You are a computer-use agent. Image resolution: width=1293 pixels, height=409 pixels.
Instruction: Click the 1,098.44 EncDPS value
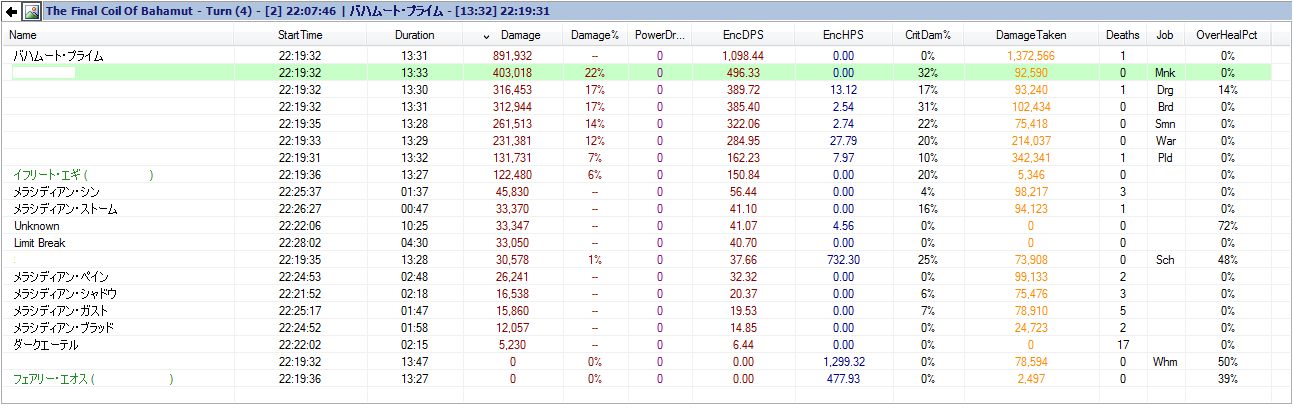coord(743,56)
